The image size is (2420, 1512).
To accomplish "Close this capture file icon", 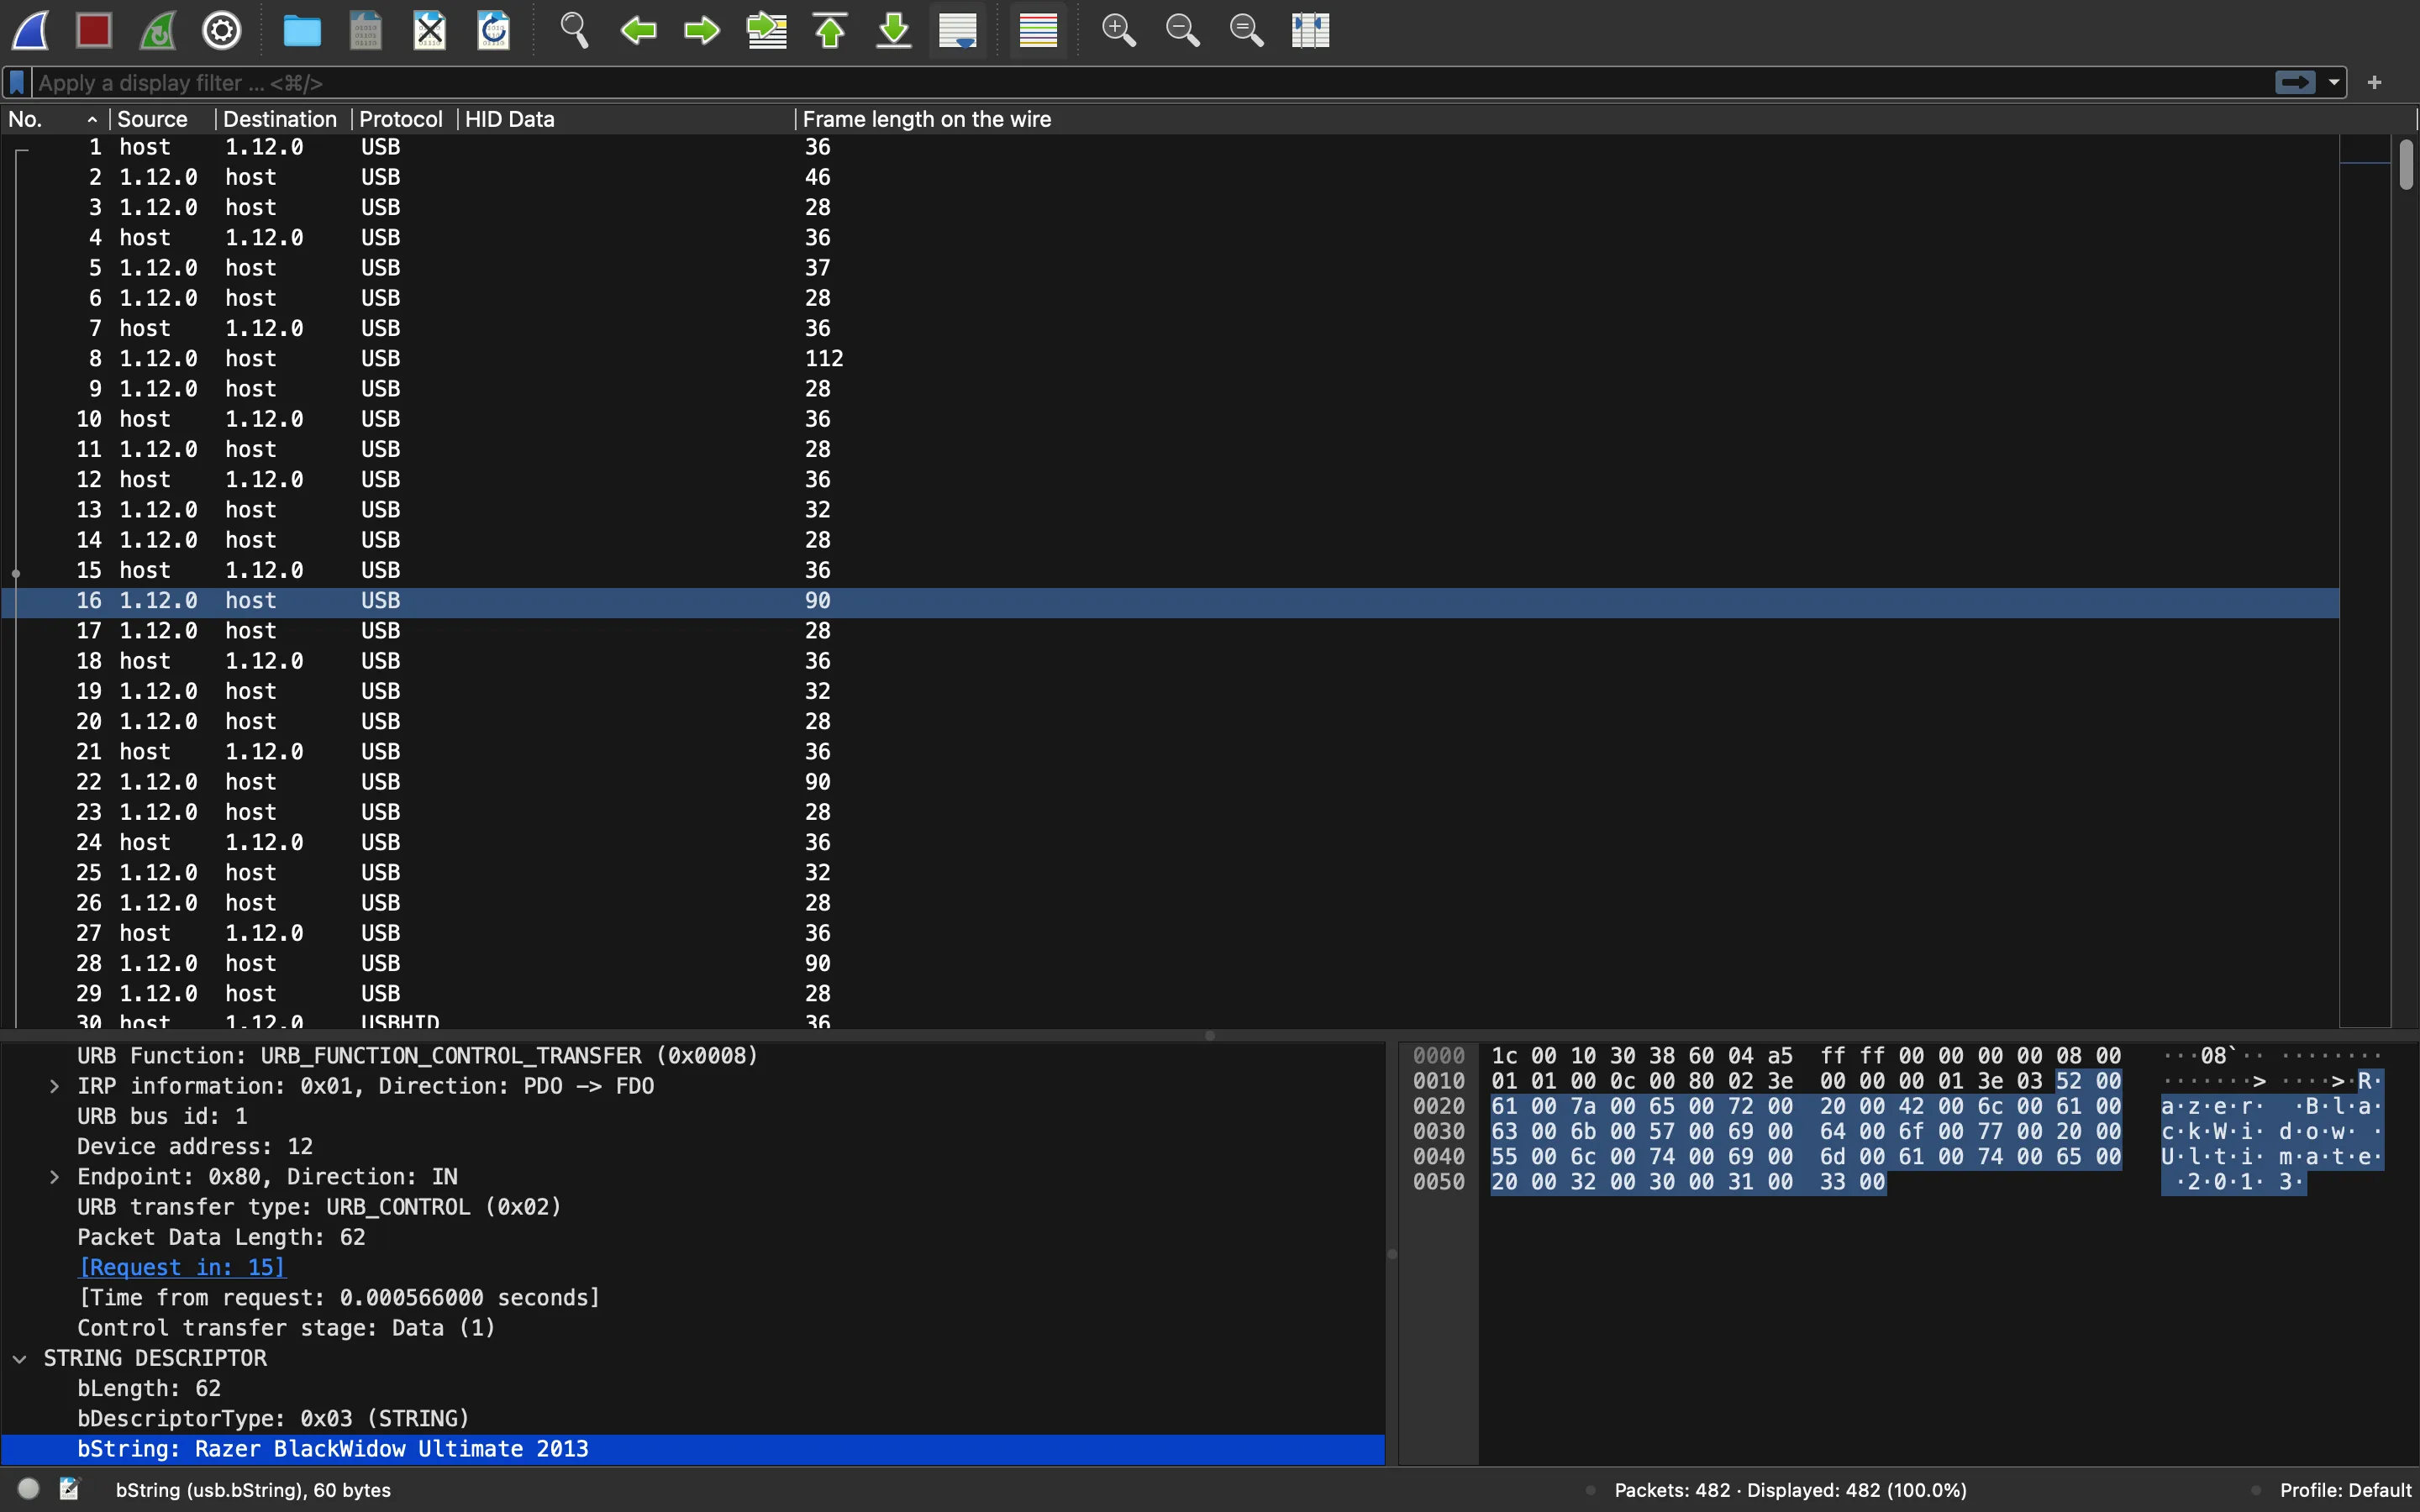I will 430,30.
